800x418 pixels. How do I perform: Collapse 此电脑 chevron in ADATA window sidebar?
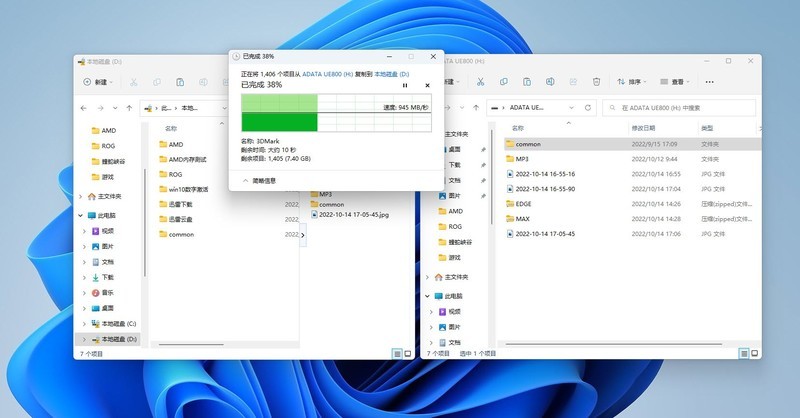[428, 296]
